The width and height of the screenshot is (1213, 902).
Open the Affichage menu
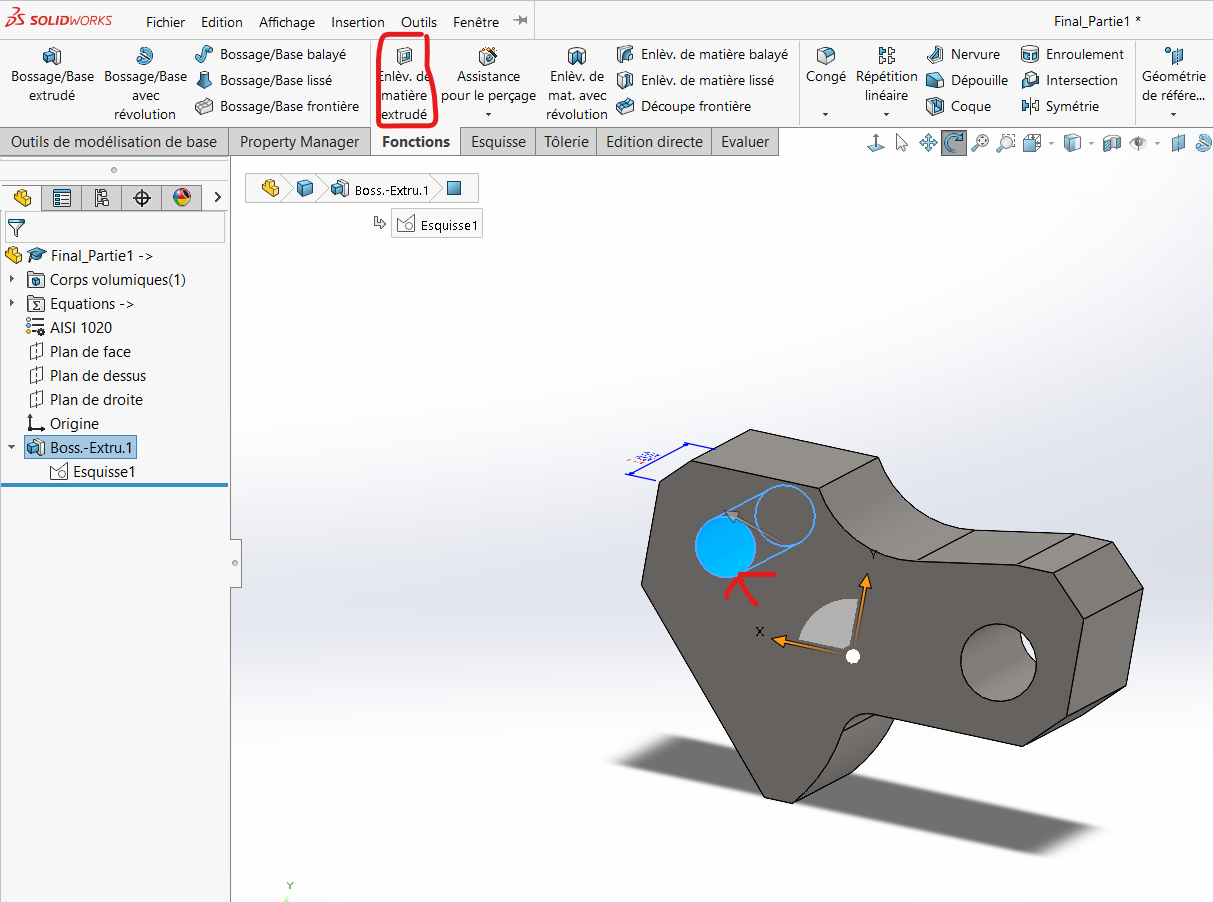(287, 22)
